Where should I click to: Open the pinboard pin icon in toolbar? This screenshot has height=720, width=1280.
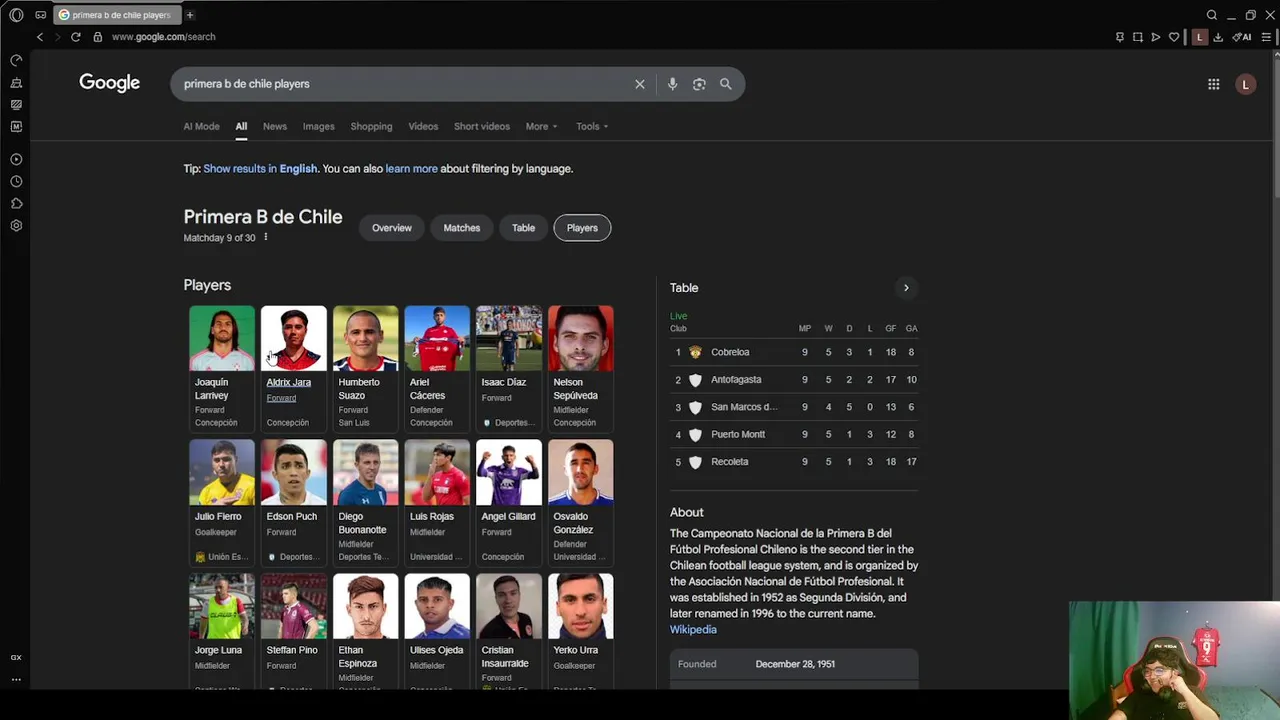tap(1120, 37)
